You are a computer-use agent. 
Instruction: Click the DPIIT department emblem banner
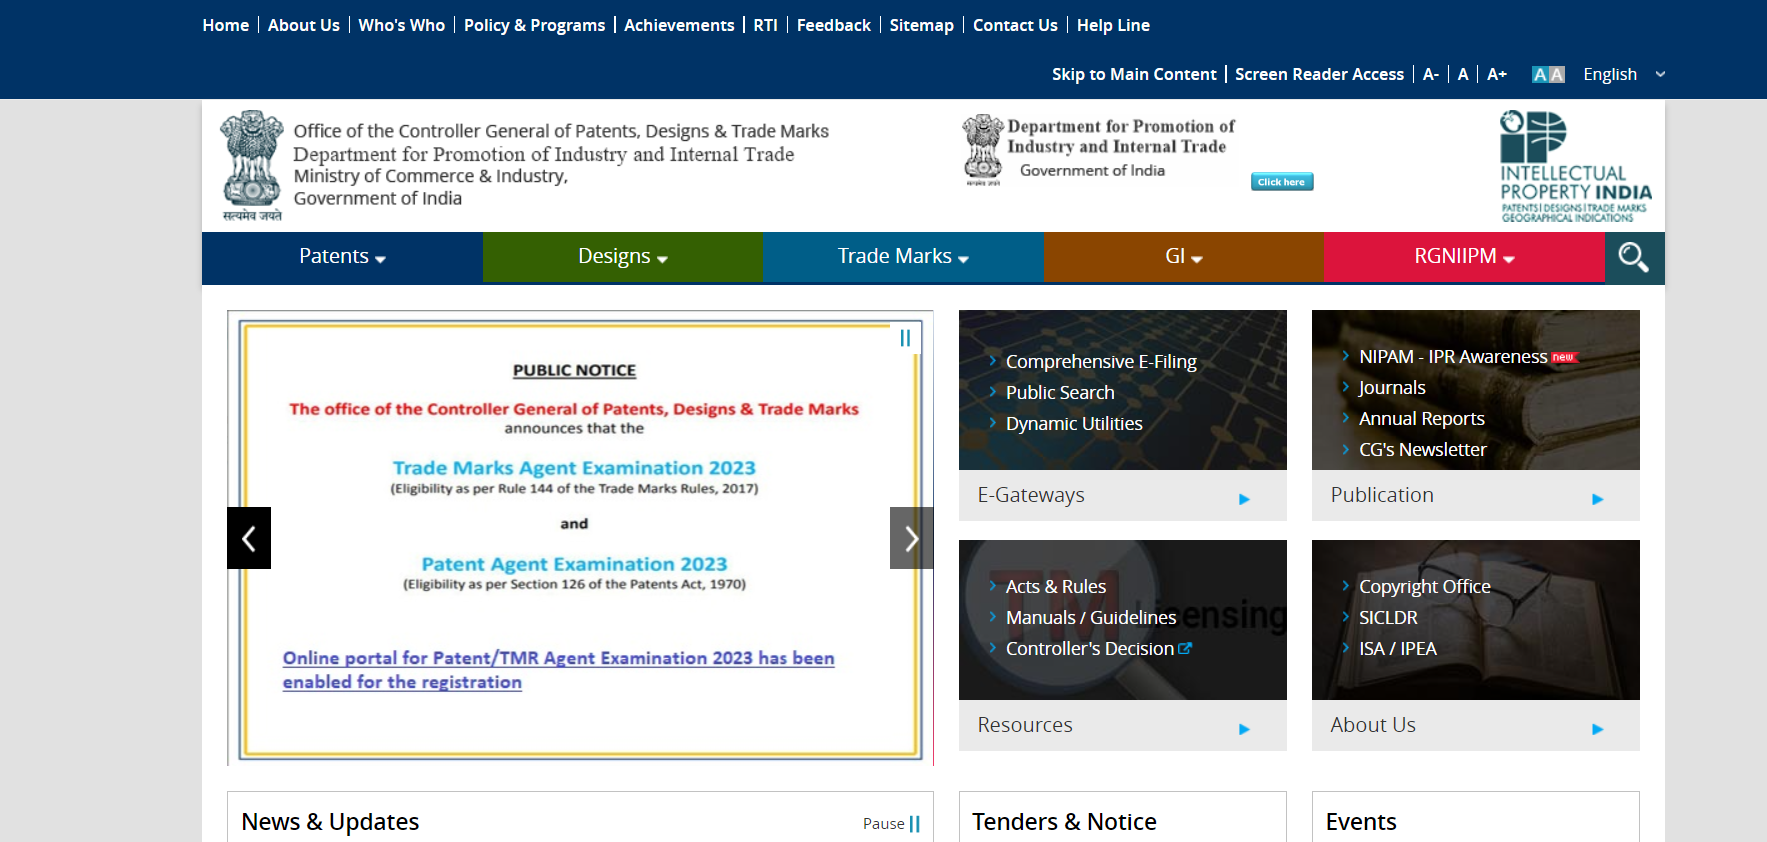(x=1100, y=150)
